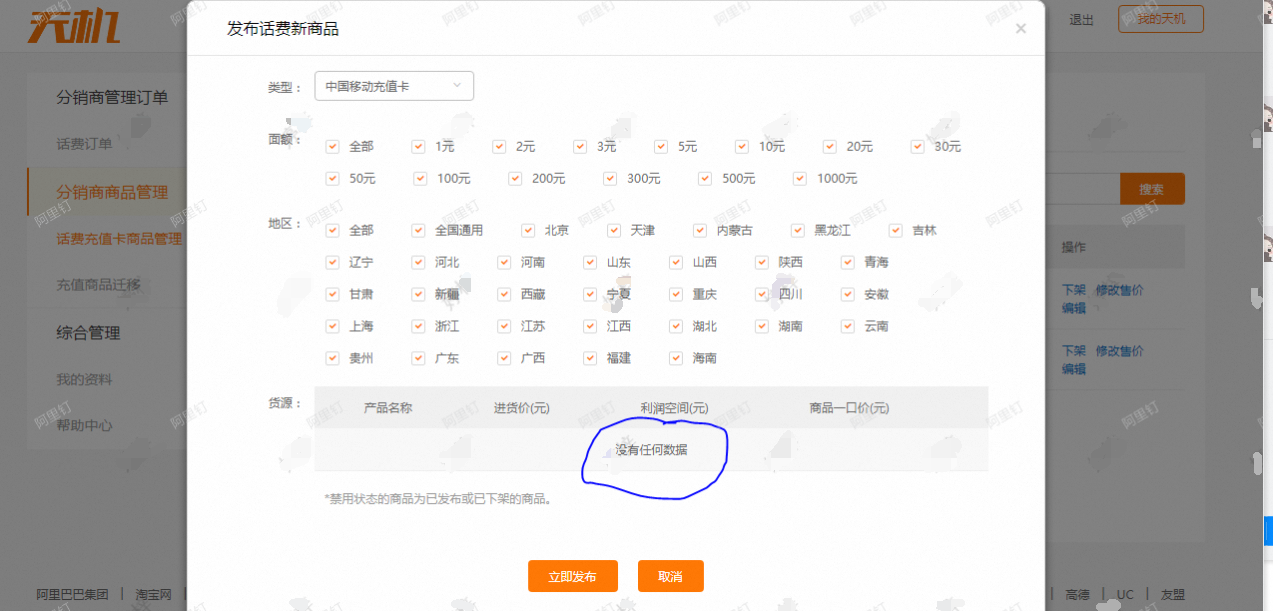Click the 取消 cancel button
The image size is (1273, 611).
(671, 576)
